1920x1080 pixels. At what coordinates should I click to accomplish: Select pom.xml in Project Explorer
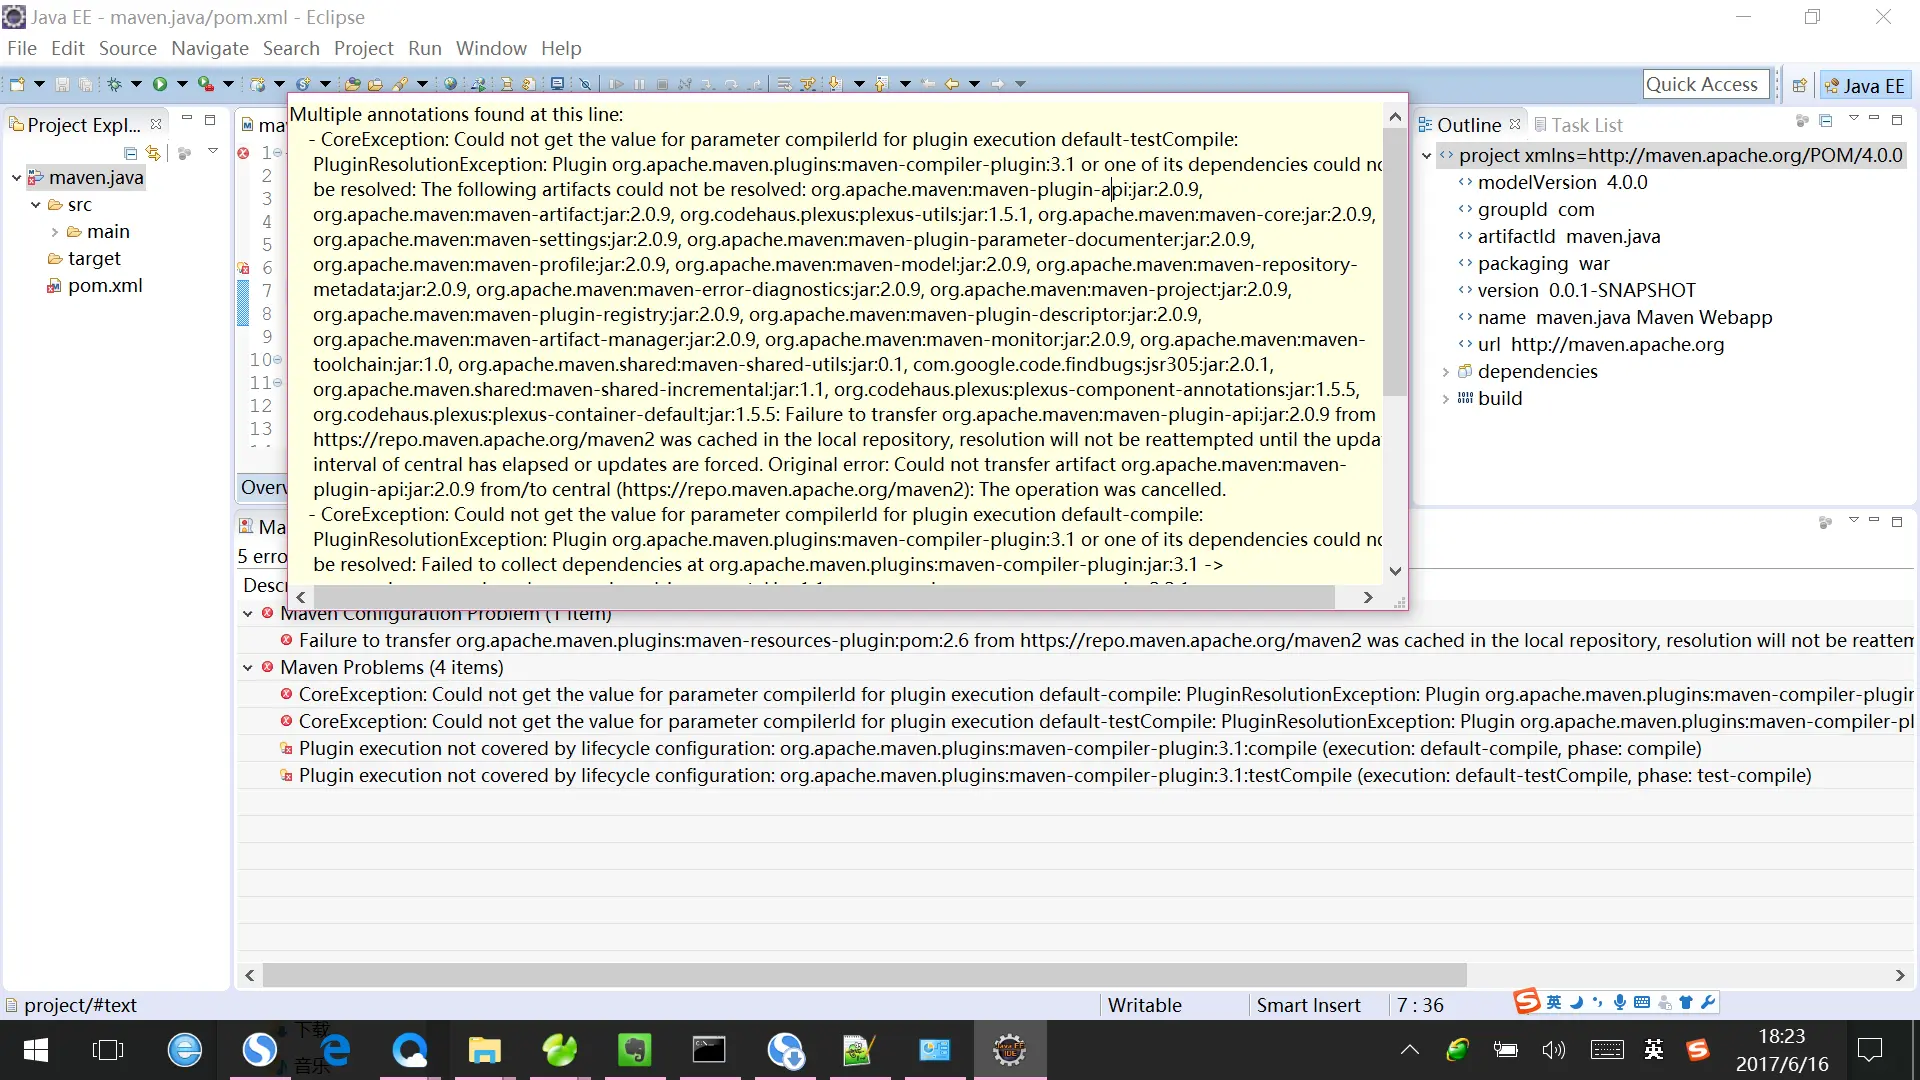105,285
